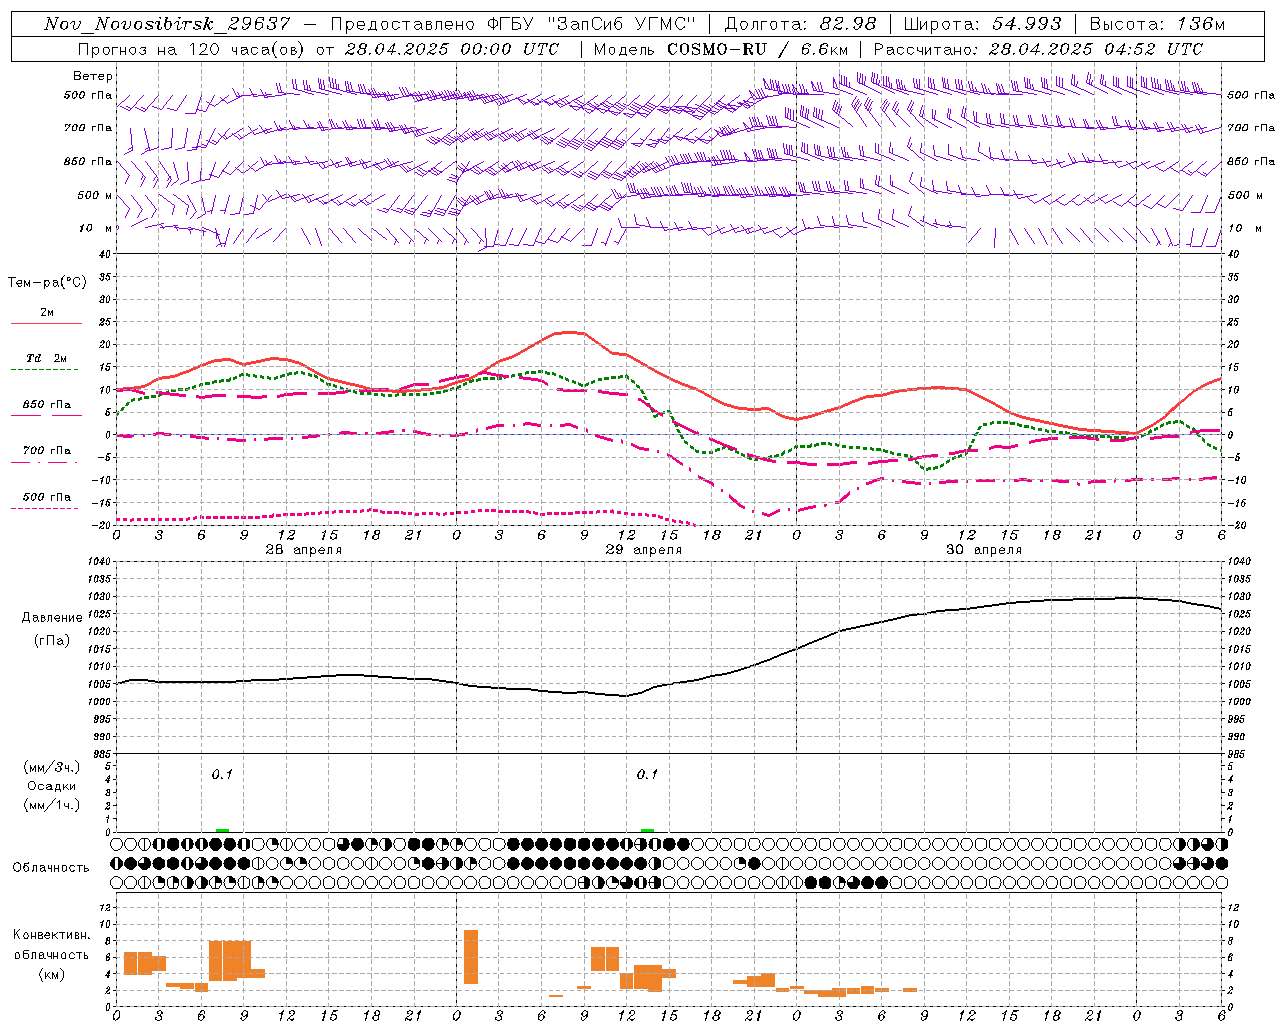Click the 'Td 2м' dew point legend entry
Image resolution: width=1280 pixels, height=1024 pixels.
point(46,358)
